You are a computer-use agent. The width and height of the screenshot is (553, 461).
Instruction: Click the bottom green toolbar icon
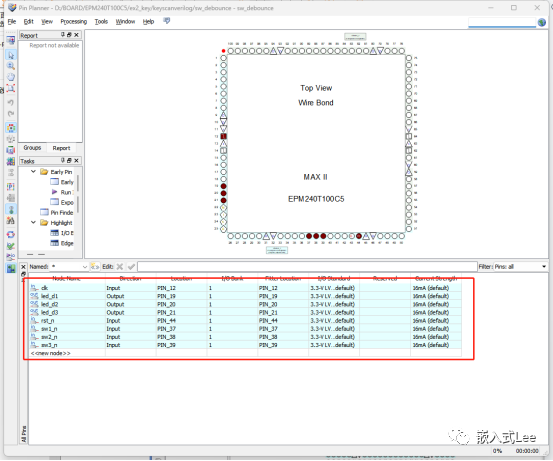click(x=11, y=269)
